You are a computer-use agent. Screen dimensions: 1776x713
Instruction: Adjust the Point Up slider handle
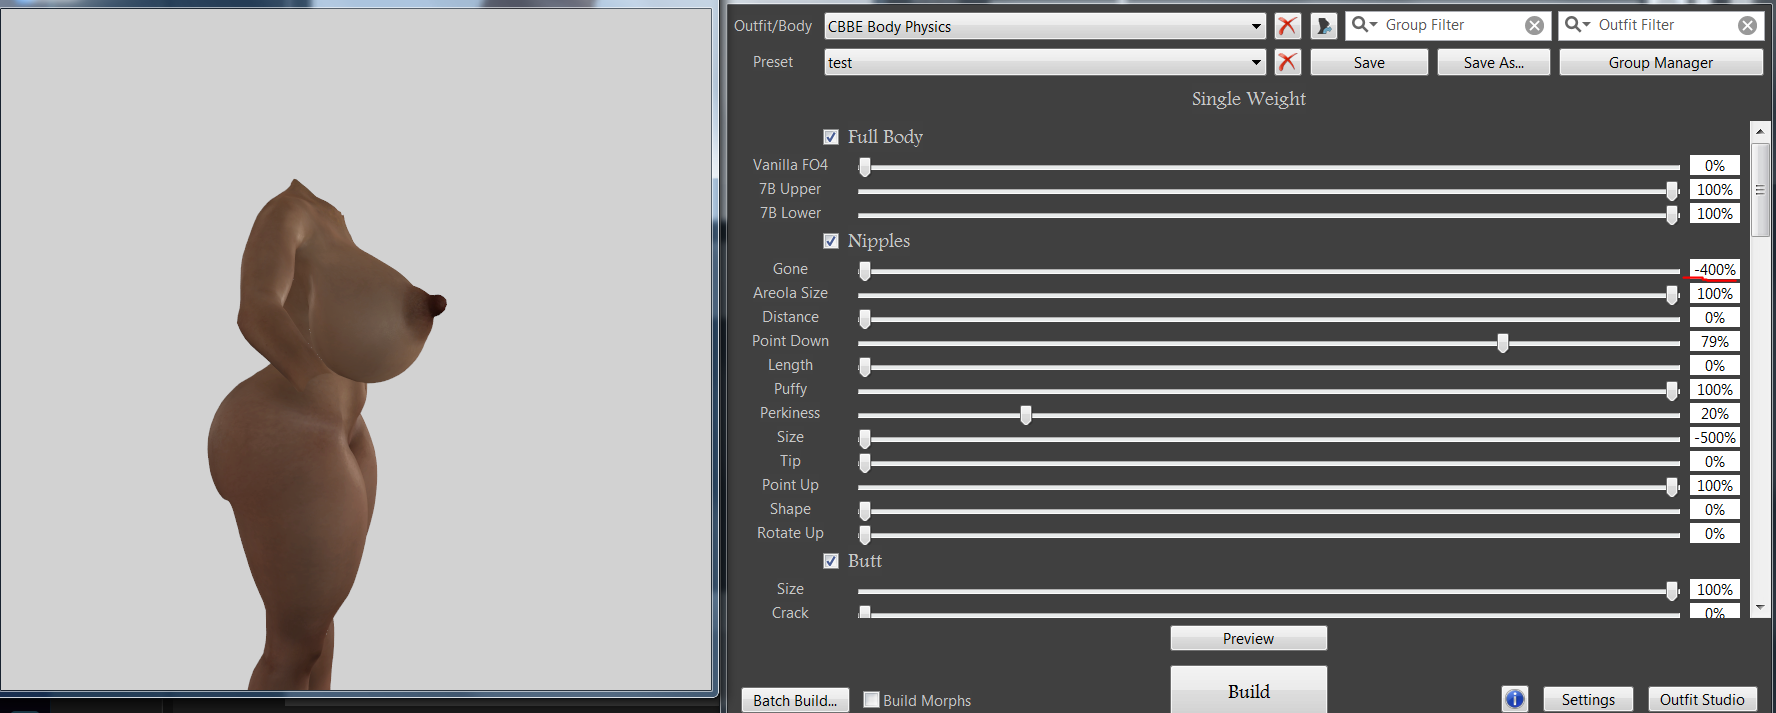pyautogui.click(x=1672, y=487)
